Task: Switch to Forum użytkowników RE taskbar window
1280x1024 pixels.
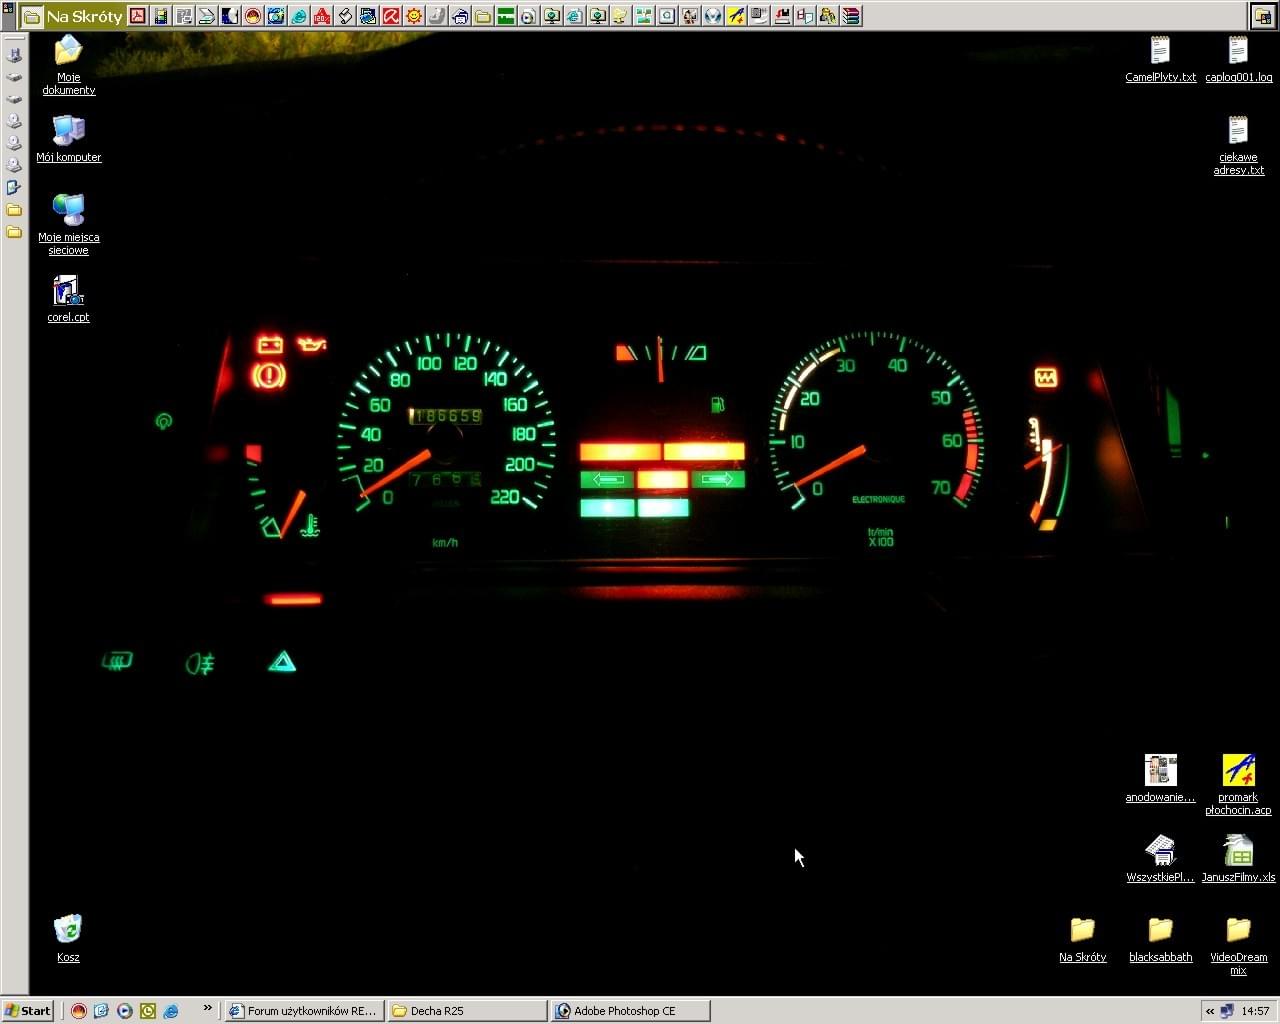Action: [x=303, y=1011]
